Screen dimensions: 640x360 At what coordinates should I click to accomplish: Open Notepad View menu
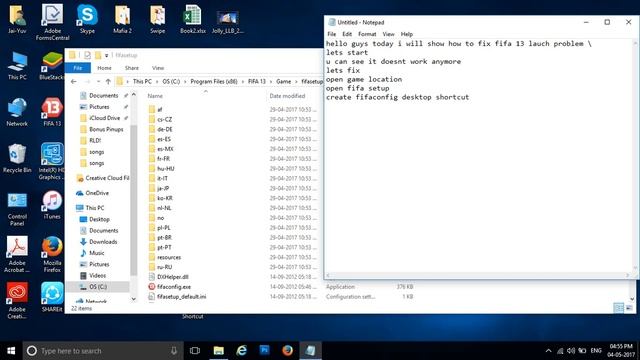click(x=388, y=34)
